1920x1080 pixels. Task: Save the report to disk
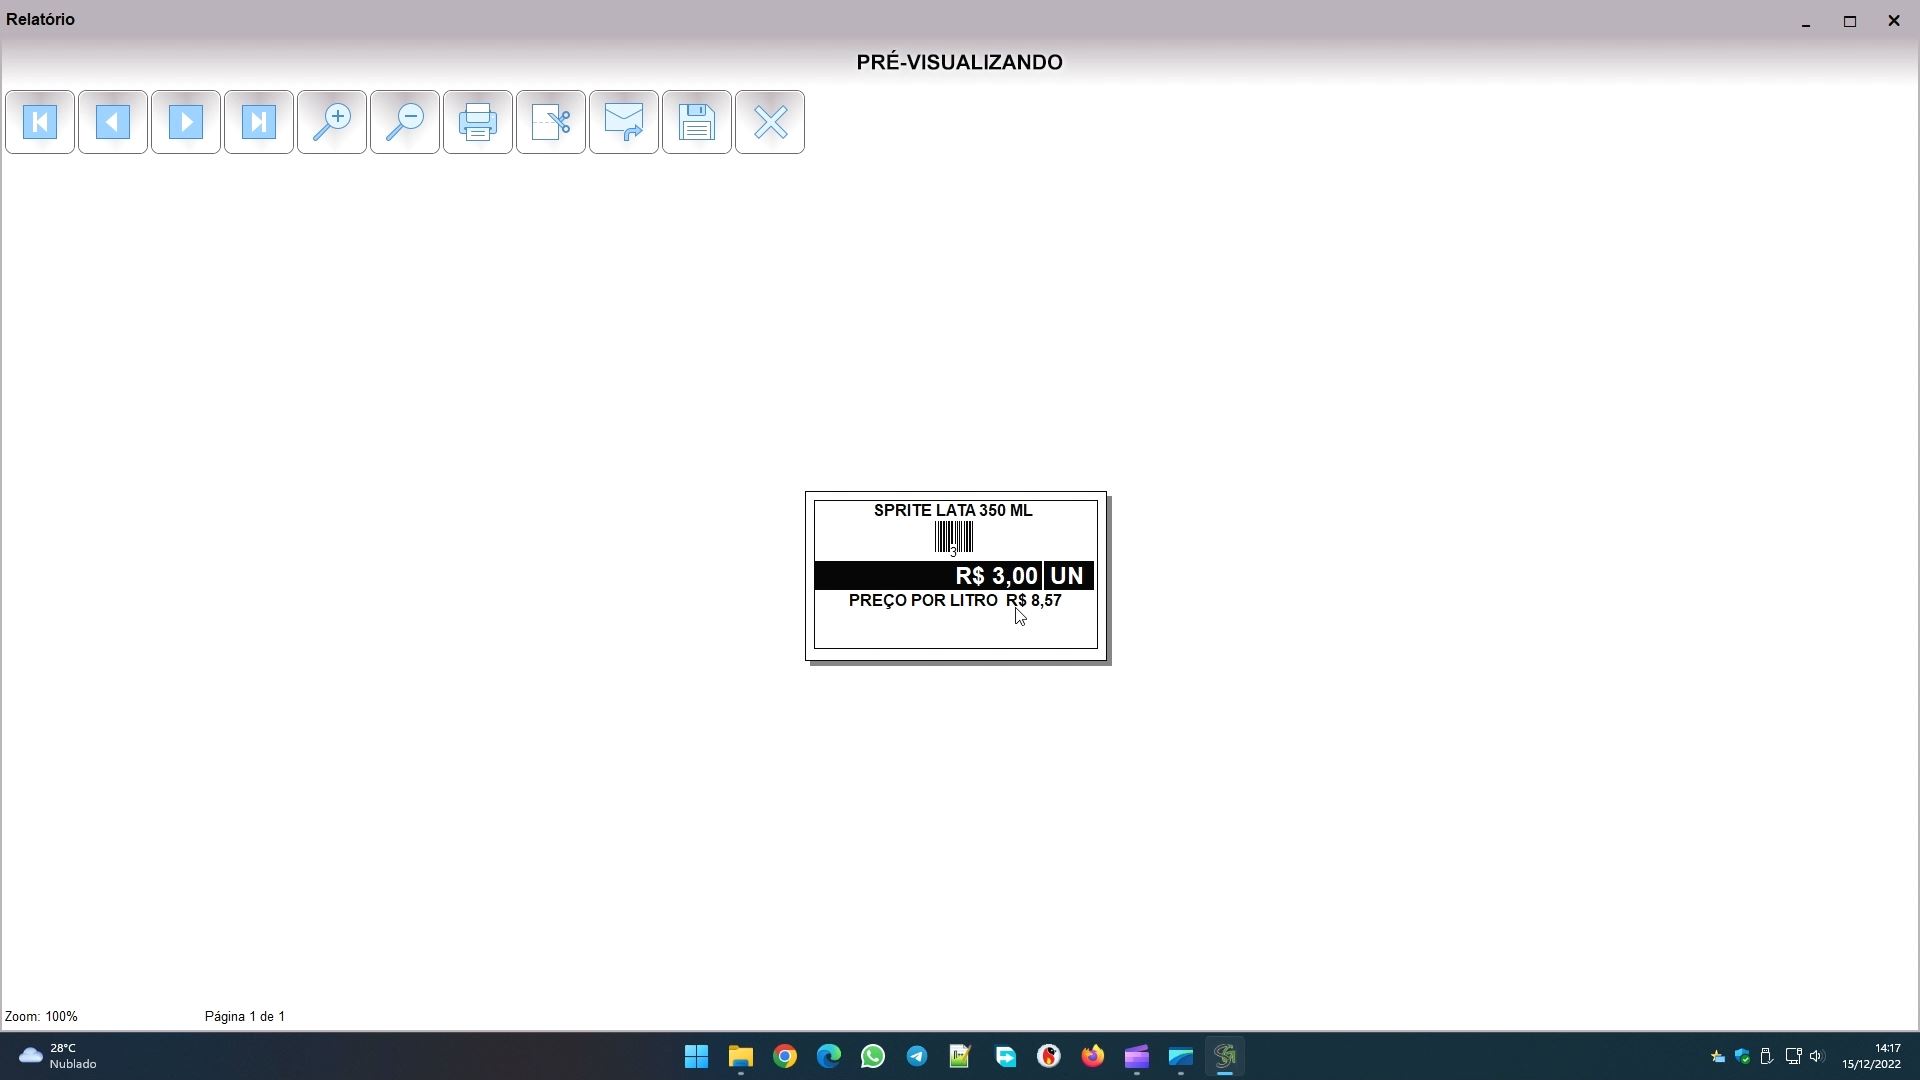[x=697, y=122]
